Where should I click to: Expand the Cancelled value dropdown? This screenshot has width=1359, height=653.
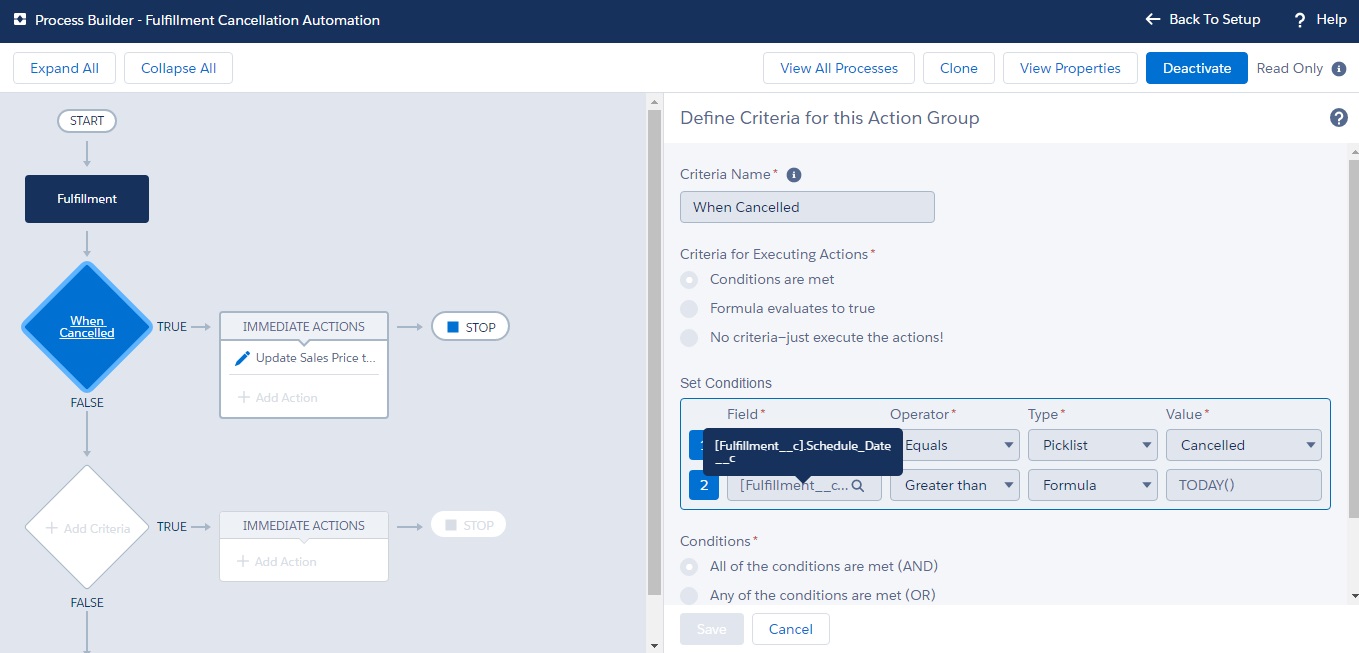coord(1243,446)
